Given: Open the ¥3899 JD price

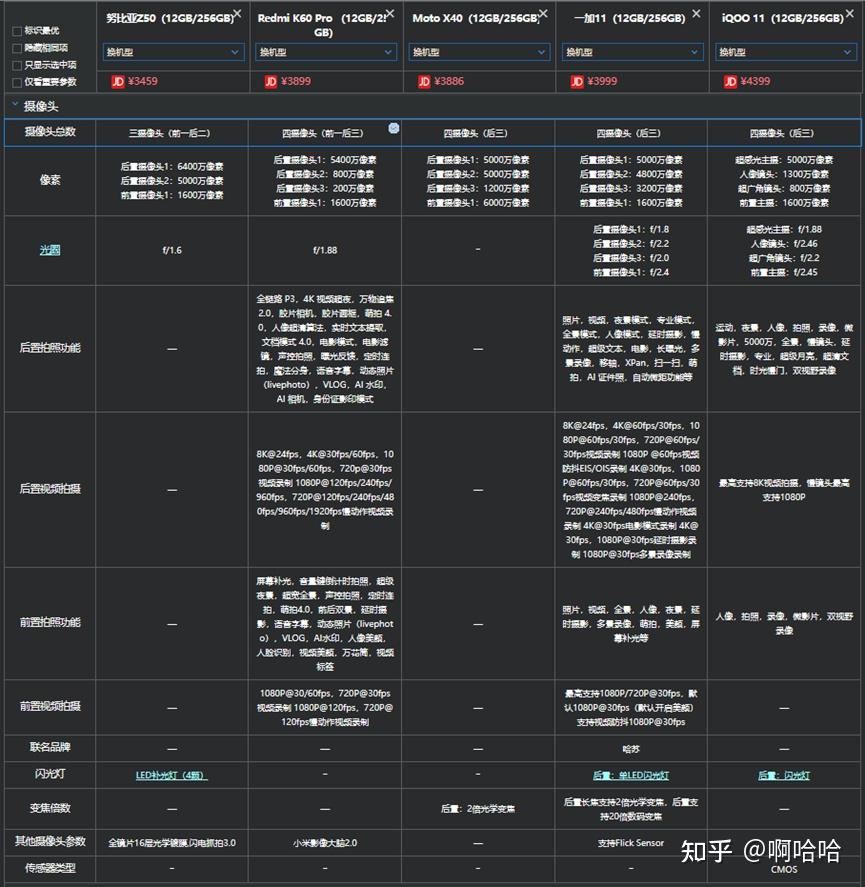Looking at the screenshot, I should [296, 81].
